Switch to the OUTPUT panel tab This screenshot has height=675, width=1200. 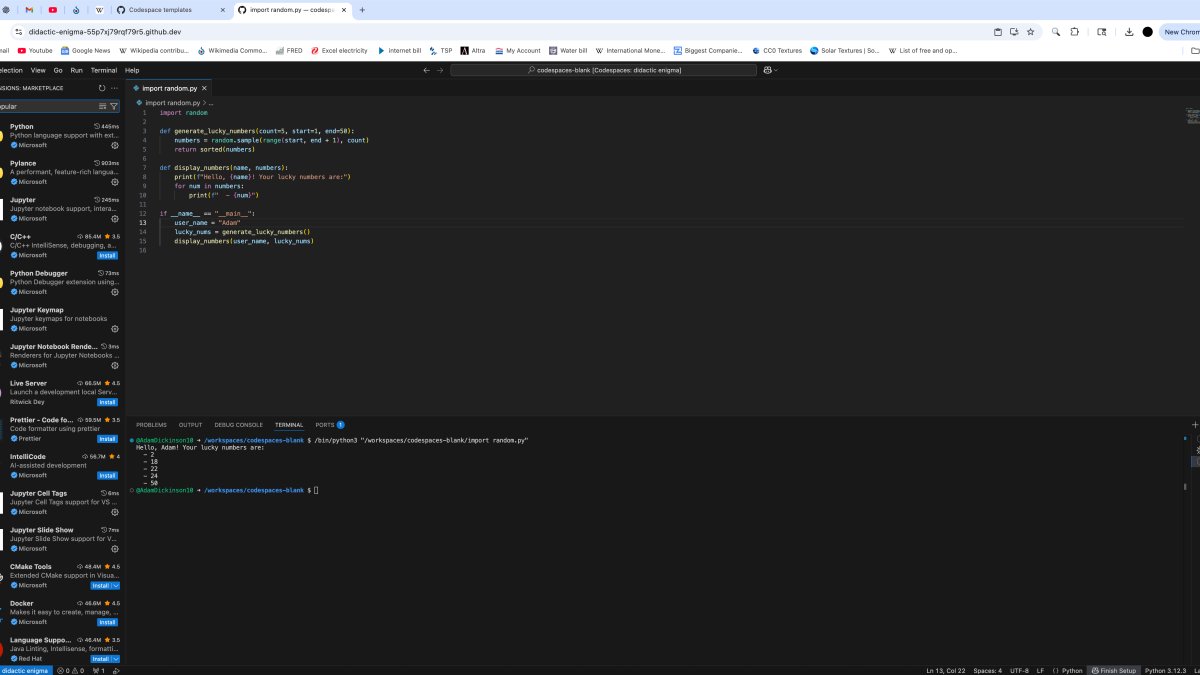coord(190,425)
